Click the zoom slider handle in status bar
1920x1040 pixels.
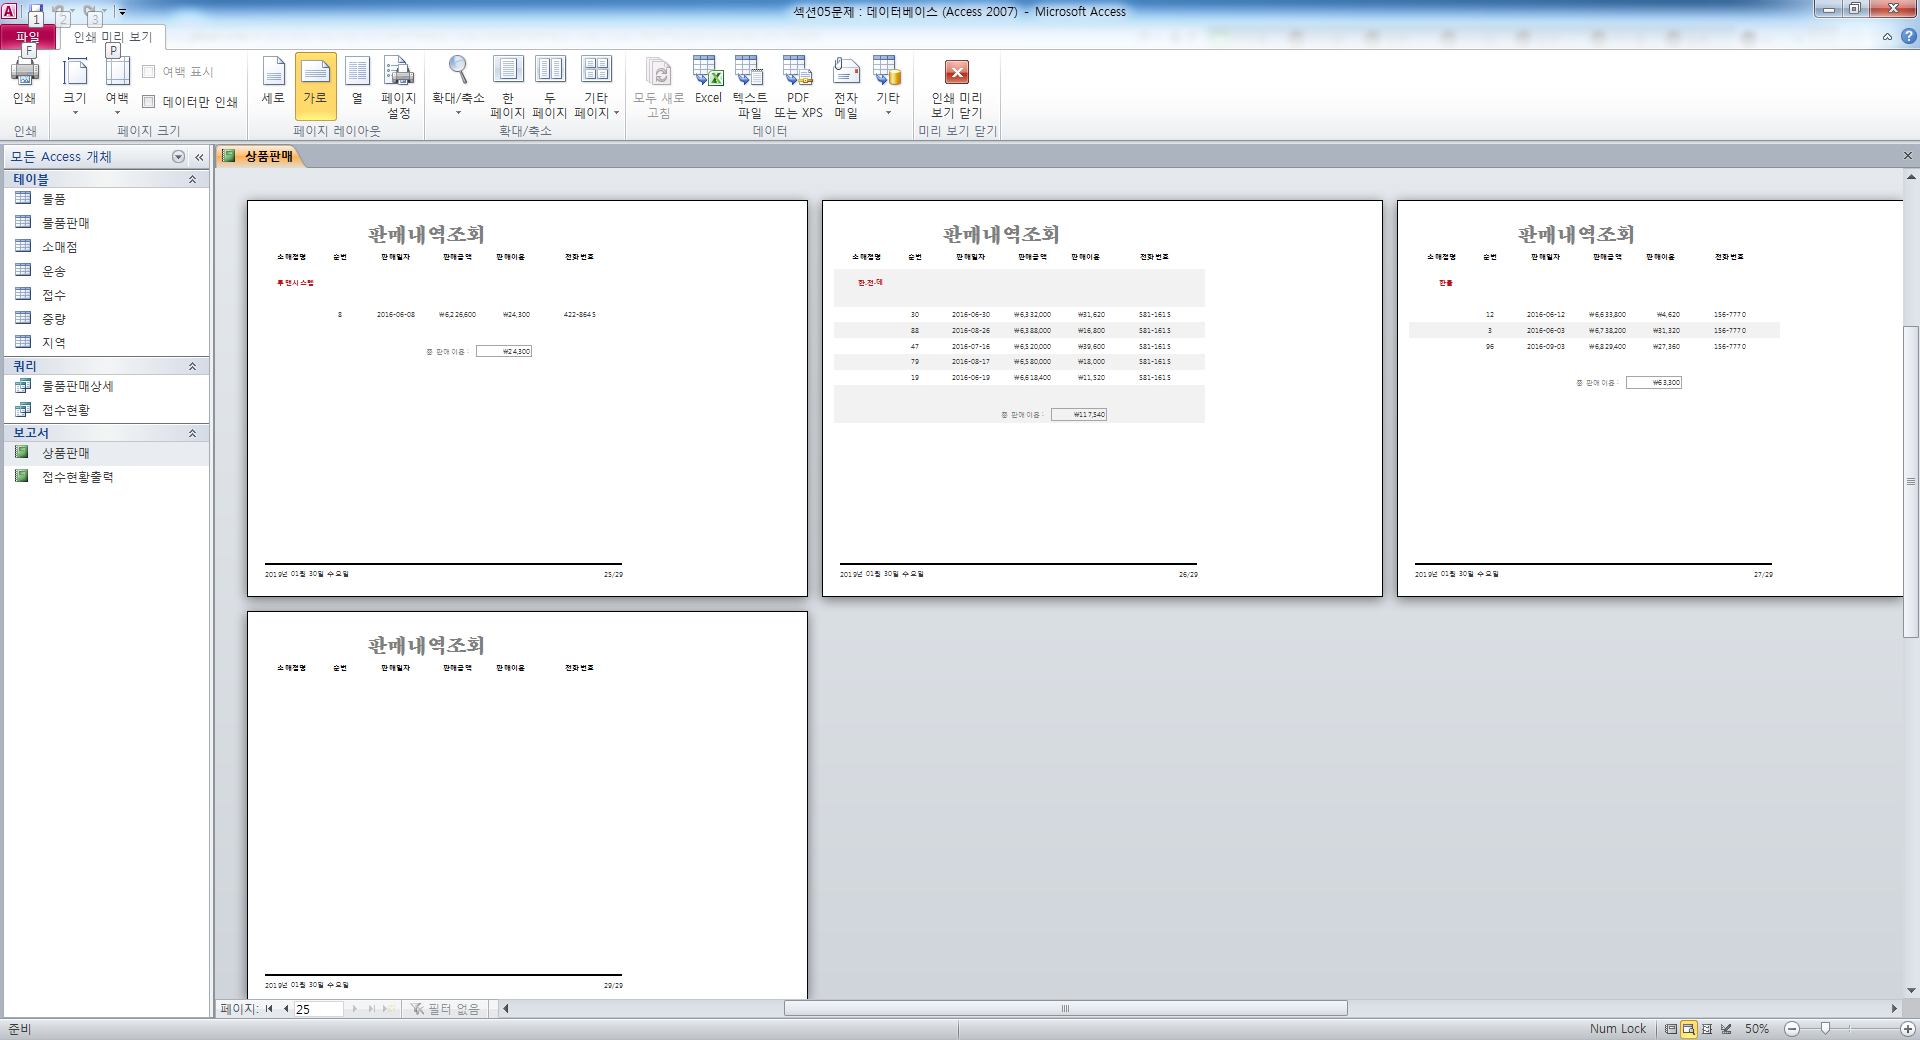[x=1825, y=1028]
